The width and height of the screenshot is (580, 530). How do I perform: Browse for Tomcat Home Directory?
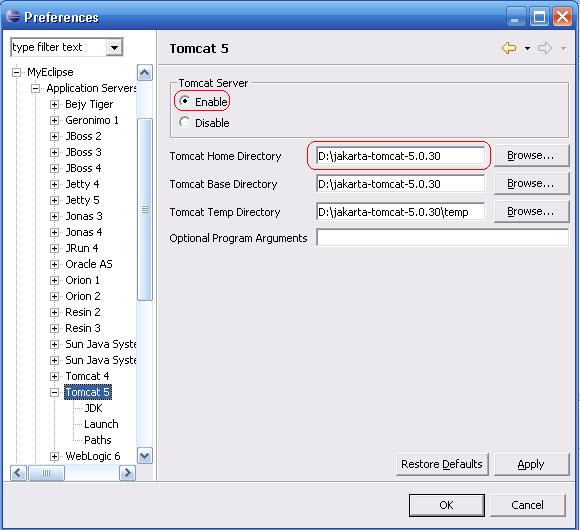tap(531, 156)
